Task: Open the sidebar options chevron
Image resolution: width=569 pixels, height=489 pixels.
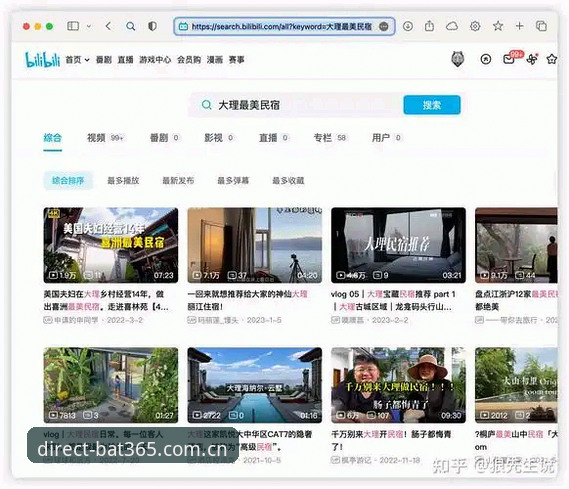Action: click(89, 26)
